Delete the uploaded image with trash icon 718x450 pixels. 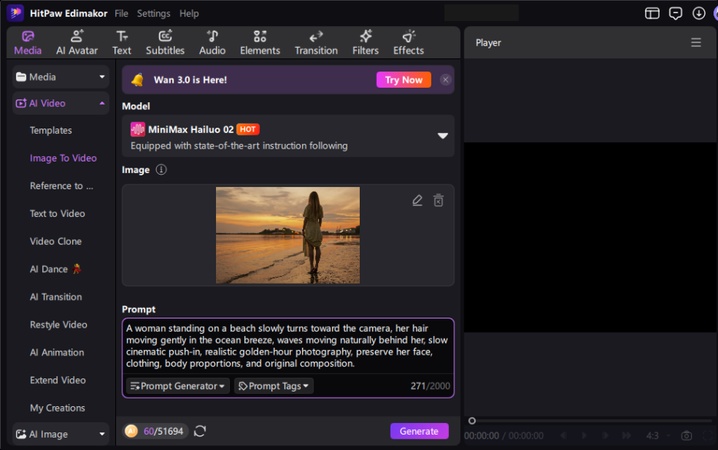[438, 201]
